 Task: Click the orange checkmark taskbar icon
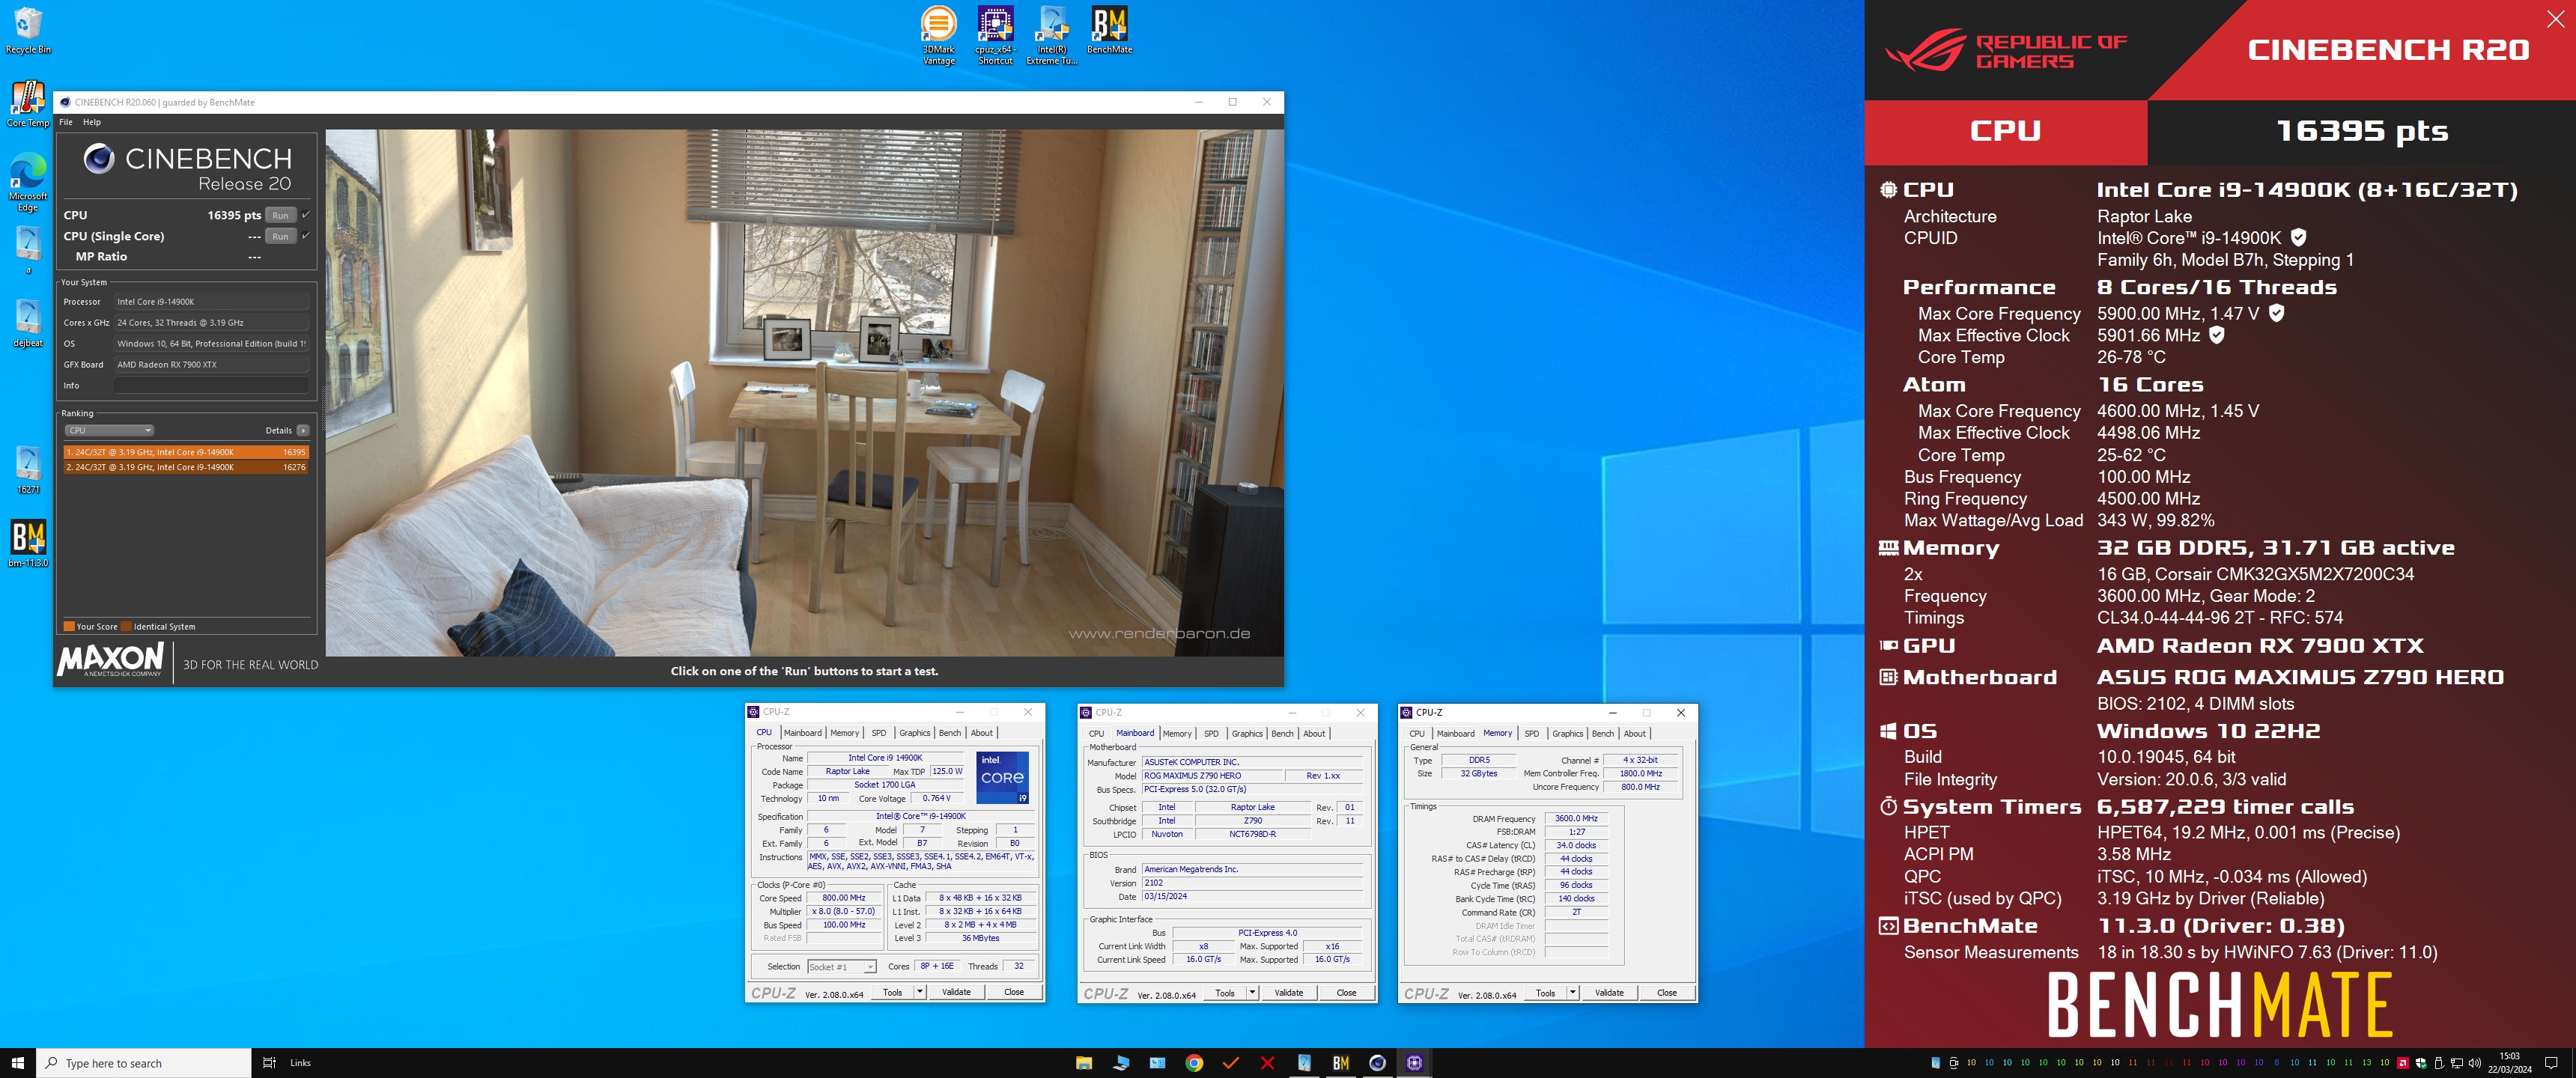coord(1231,1063)
